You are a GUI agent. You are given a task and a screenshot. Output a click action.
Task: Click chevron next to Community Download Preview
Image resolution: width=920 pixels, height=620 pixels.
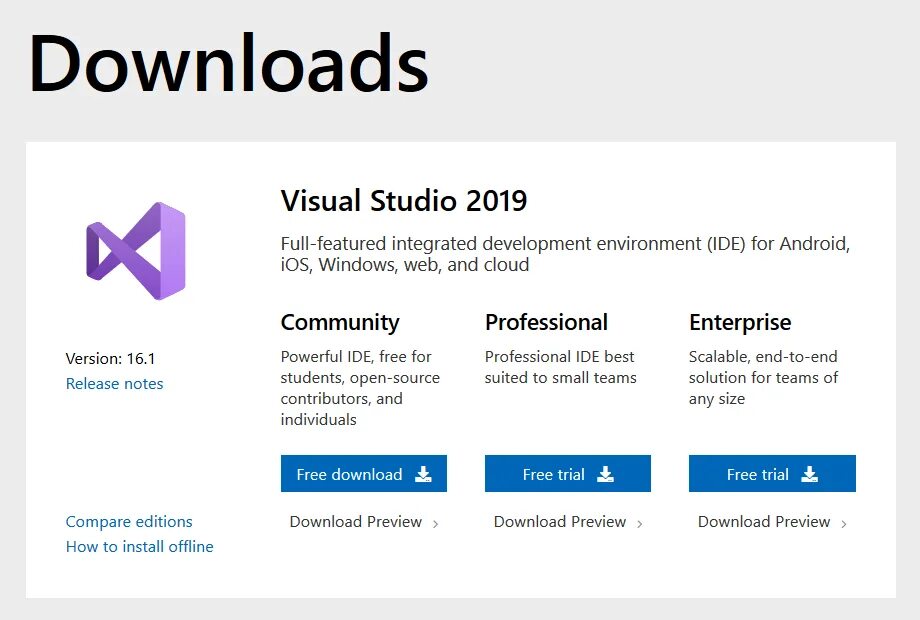pyautogui.click(x=435, y=524)
